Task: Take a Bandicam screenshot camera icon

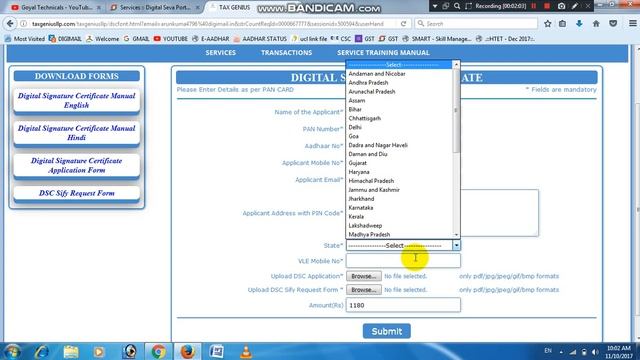Action: click(562, 6)
